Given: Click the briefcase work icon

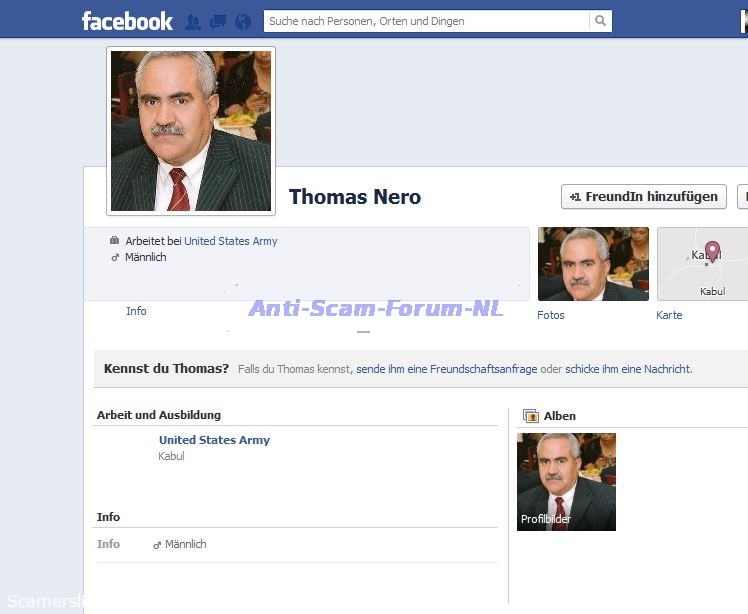Looking at the screenshot, I should [x=115, y=241].
